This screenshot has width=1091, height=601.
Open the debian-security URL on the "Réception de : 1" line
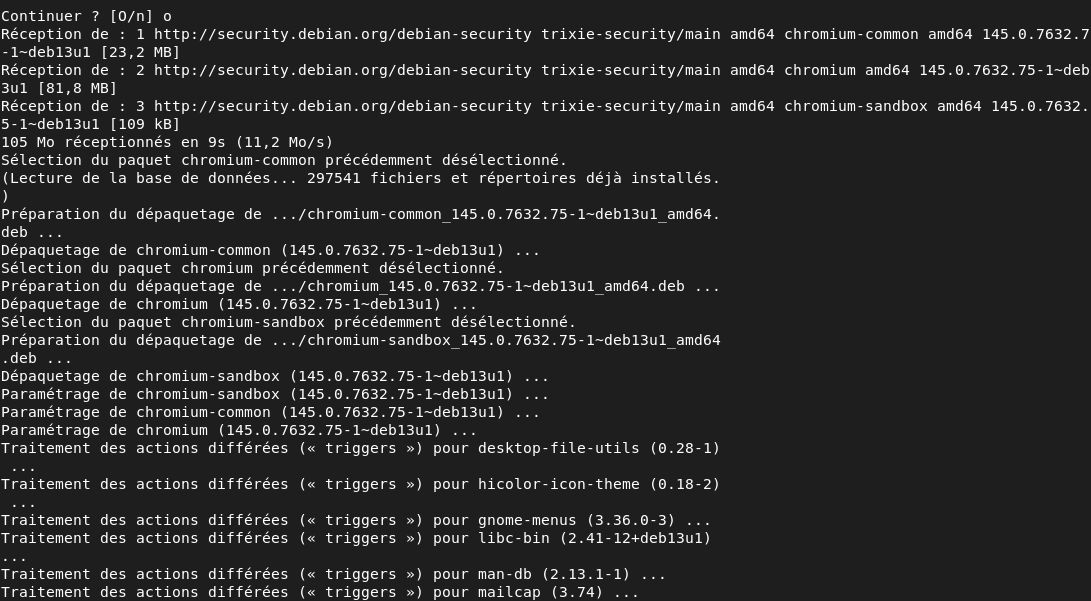pyautogui.click(x=342, y=34)
